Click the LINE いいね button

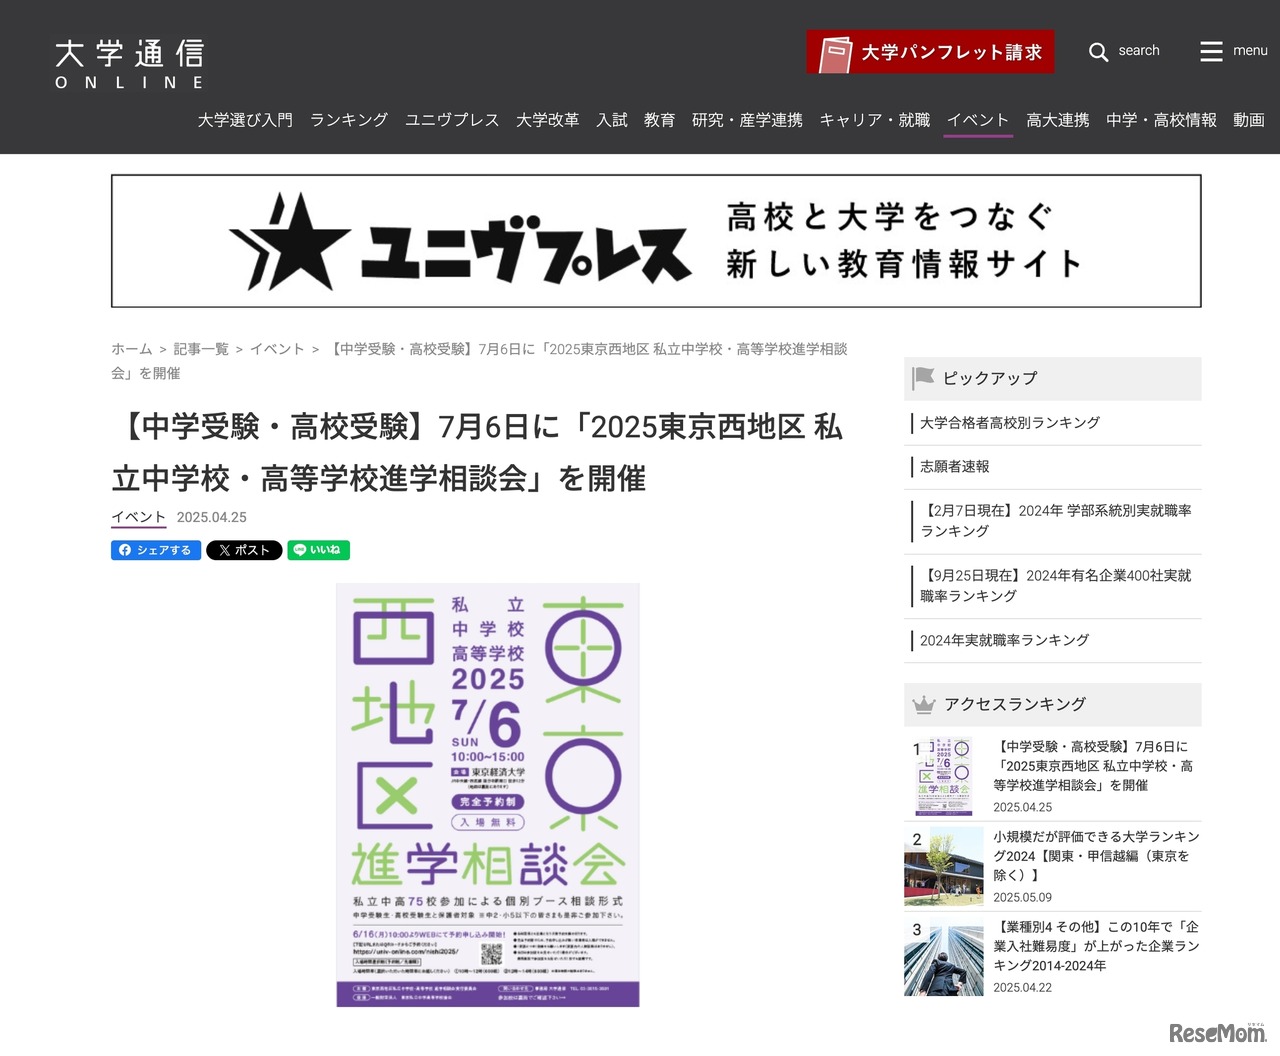tap(318, 550)
